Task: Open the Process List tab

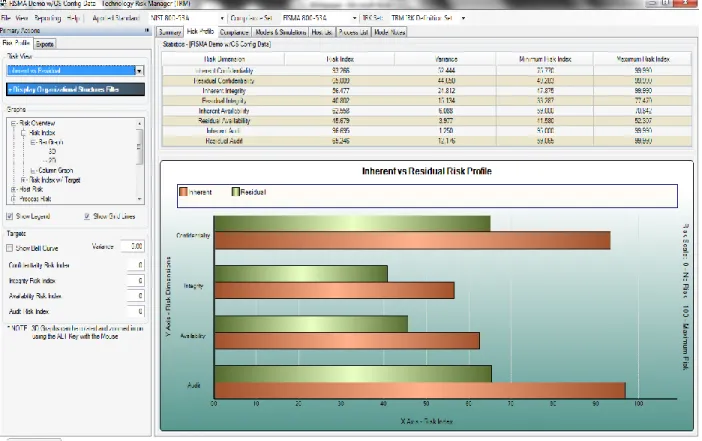Action: [x=353, y=32]
